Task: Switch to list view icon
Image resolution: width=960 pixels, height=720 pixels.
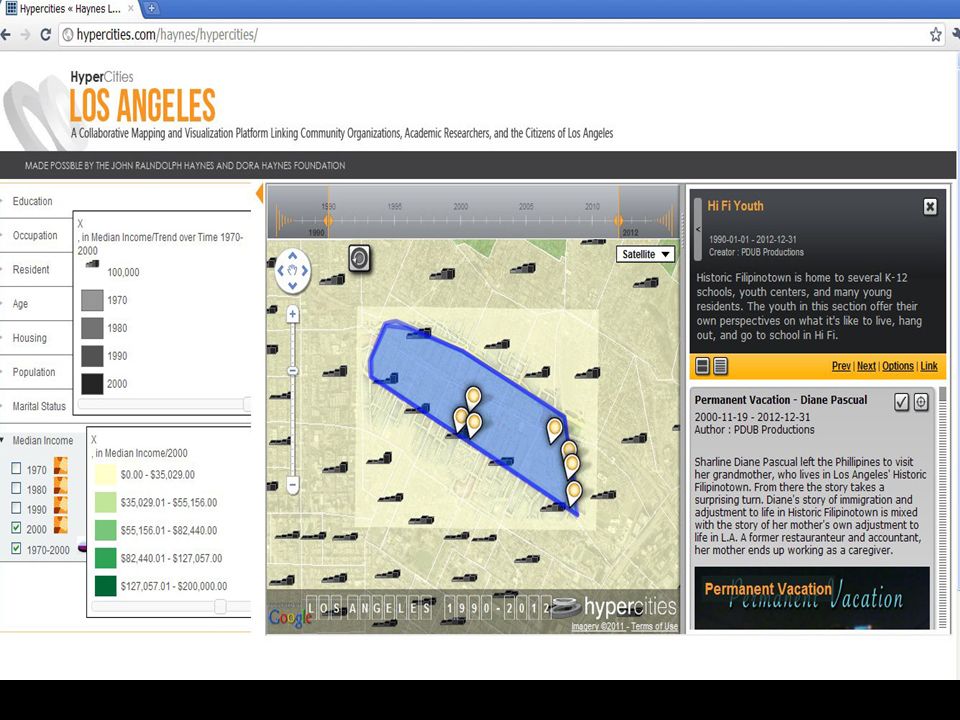Action: 721,366
